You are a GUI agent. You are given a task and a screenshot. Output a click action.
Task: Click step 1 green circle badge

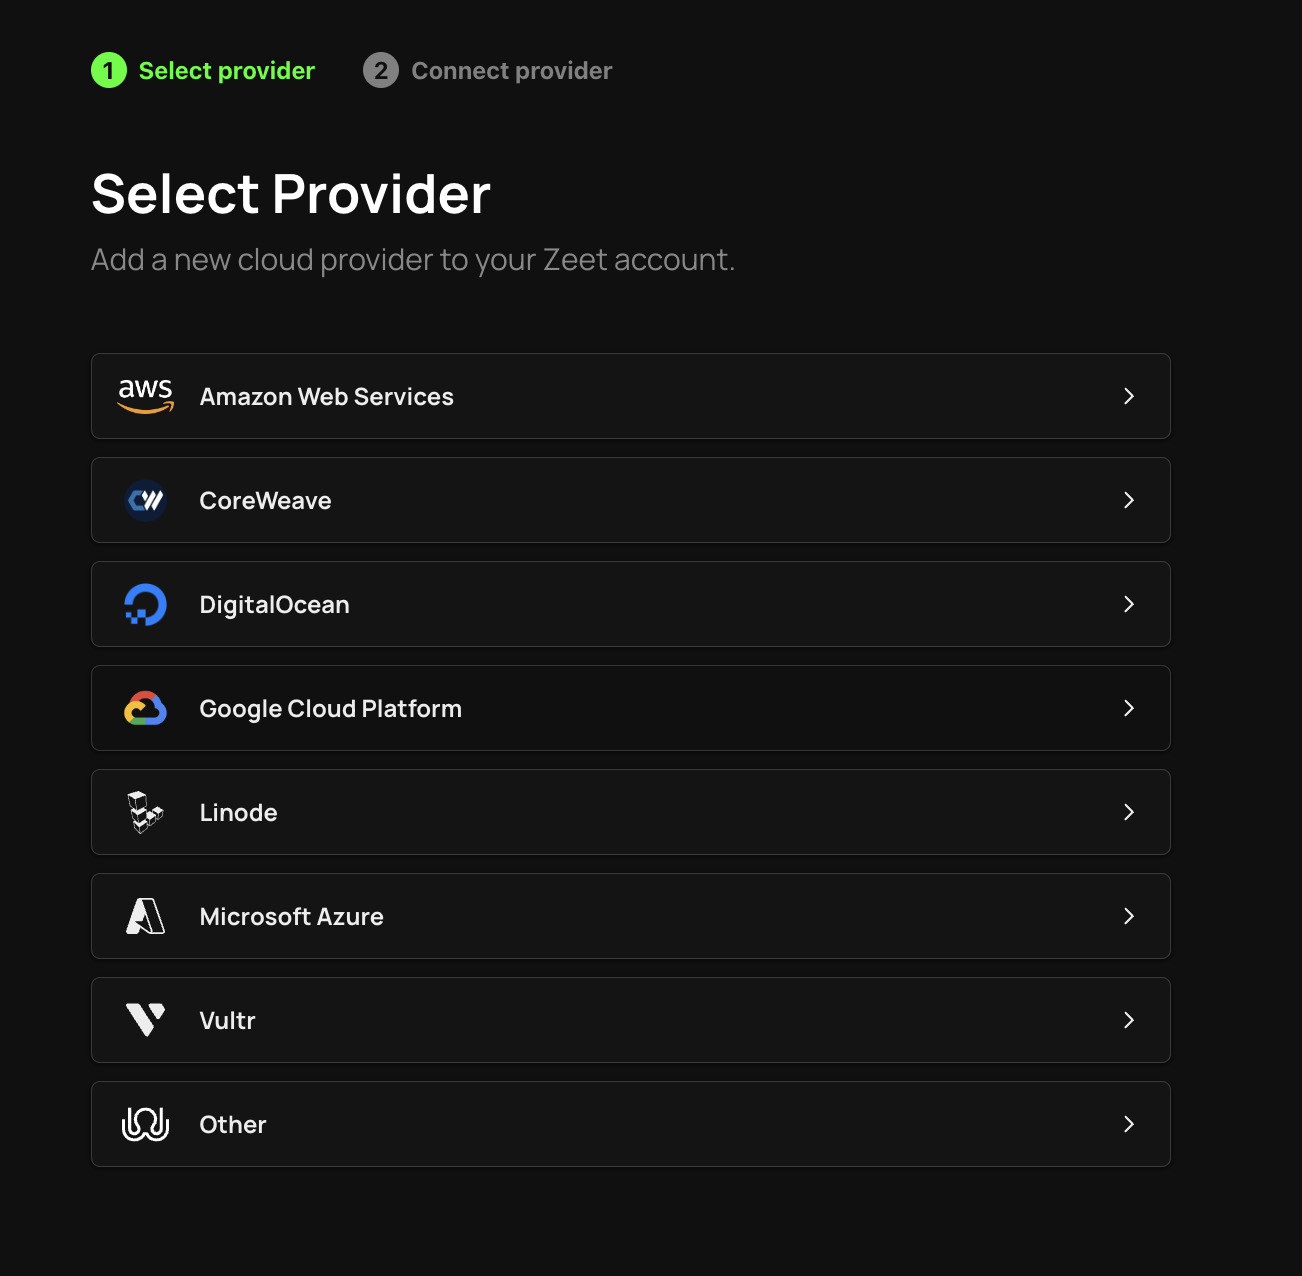pos(109,70)
